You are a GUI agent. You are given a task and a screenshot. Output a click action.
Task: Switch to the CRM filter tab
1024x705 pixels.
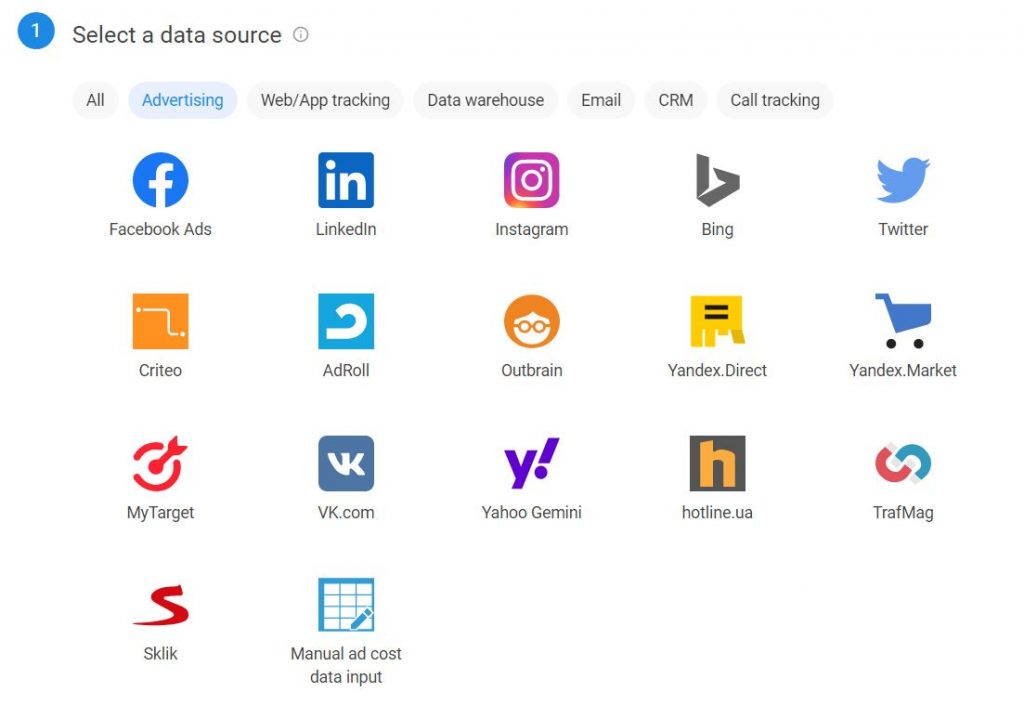[x=676, y=100]
